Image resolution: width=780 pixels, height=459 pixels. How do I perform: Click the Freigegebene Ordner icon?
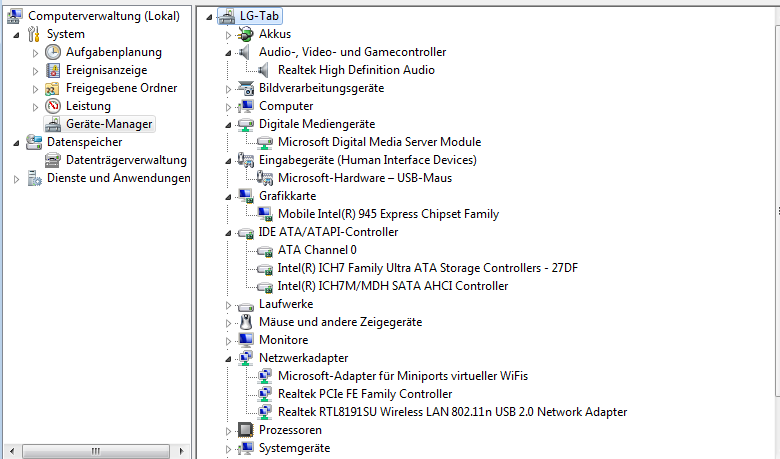[53, 88]
